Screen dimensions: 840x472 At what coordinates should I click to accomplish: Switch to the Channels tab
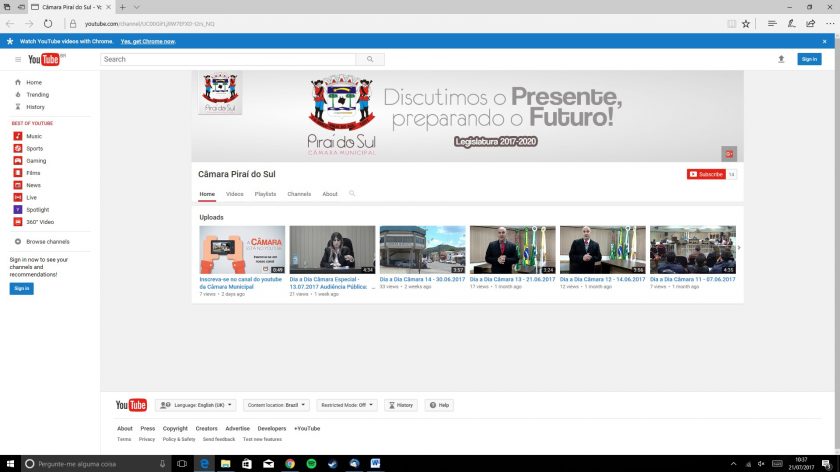(x=299, y=194)
